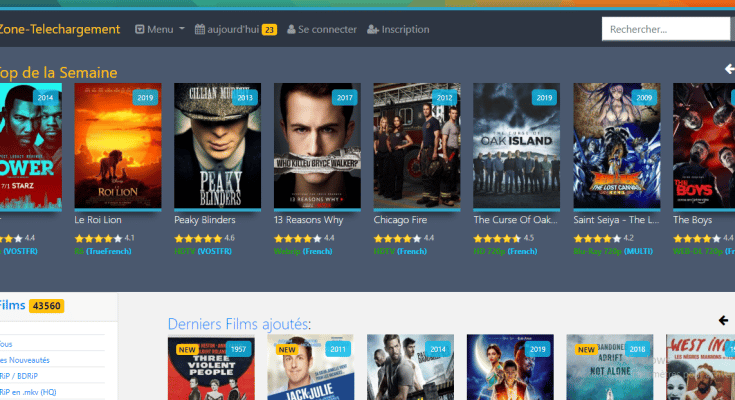Open the Inscription sign-up link
Image resolution: width=735 pixels, height=400 pixels.
pyautogui.click(x=398, y=30)
